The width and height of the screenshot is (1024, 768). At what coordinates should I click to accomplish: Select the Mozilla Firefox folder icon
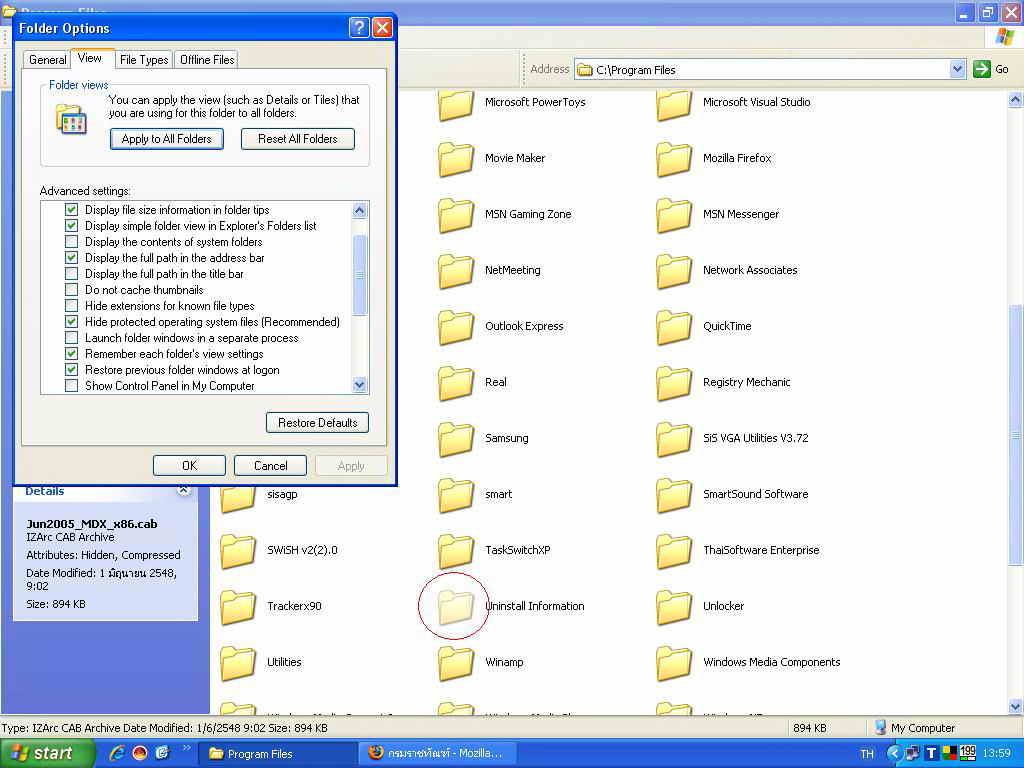pyautogui.click(x=673, y=159)
